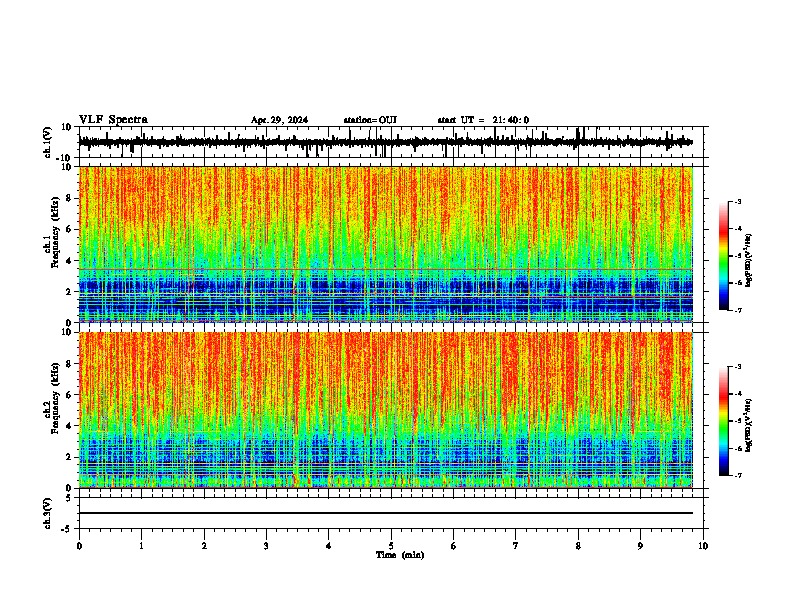Click the ch.1 color scale log(PSD) unit label

[x=748, y=261]
